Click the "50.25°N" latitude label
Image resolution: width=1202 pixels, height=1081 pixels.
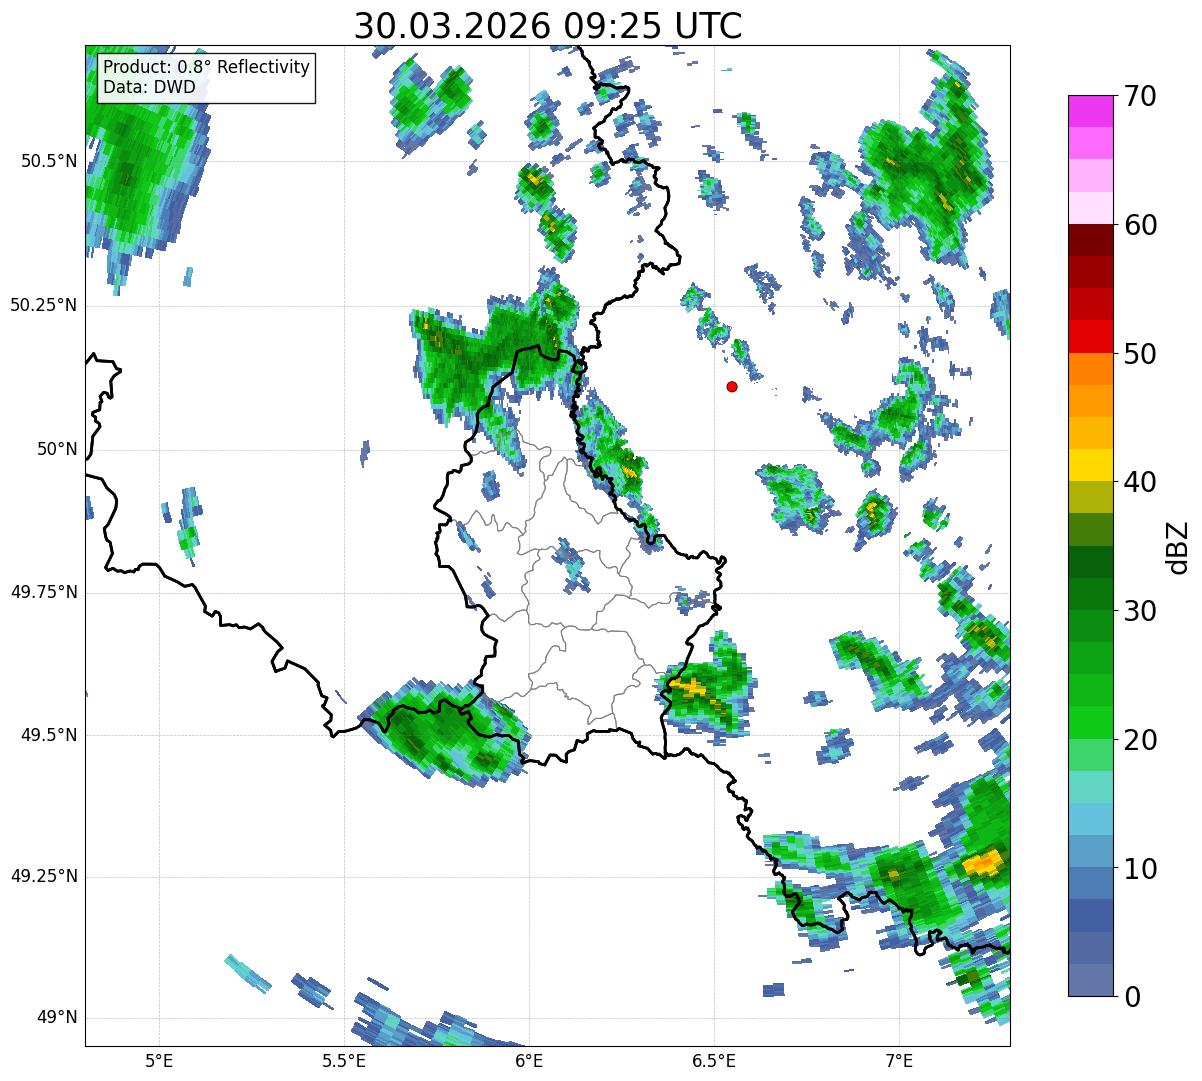(44, 306)
